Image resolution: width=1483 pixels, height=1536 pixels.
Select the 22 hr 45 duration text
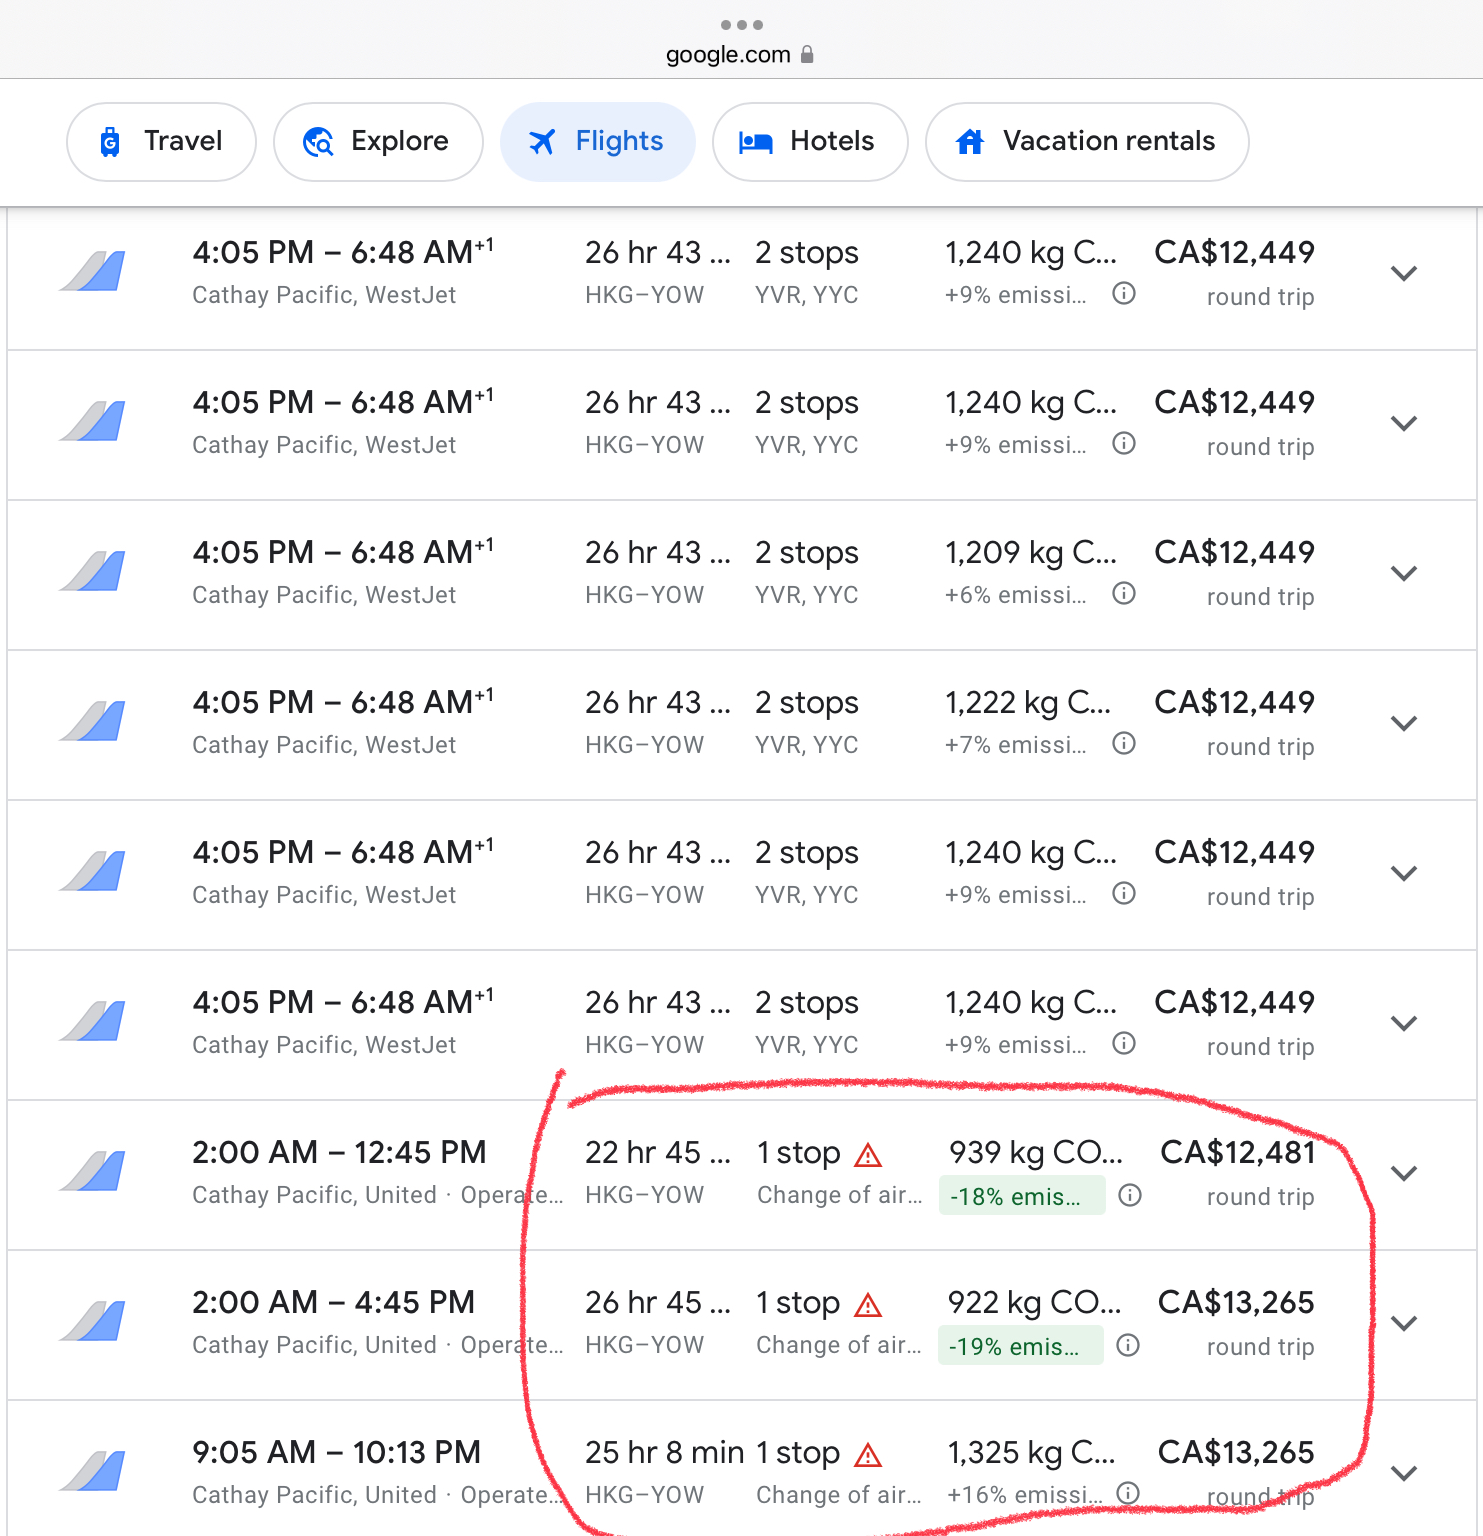click(x=658, y=1153)
